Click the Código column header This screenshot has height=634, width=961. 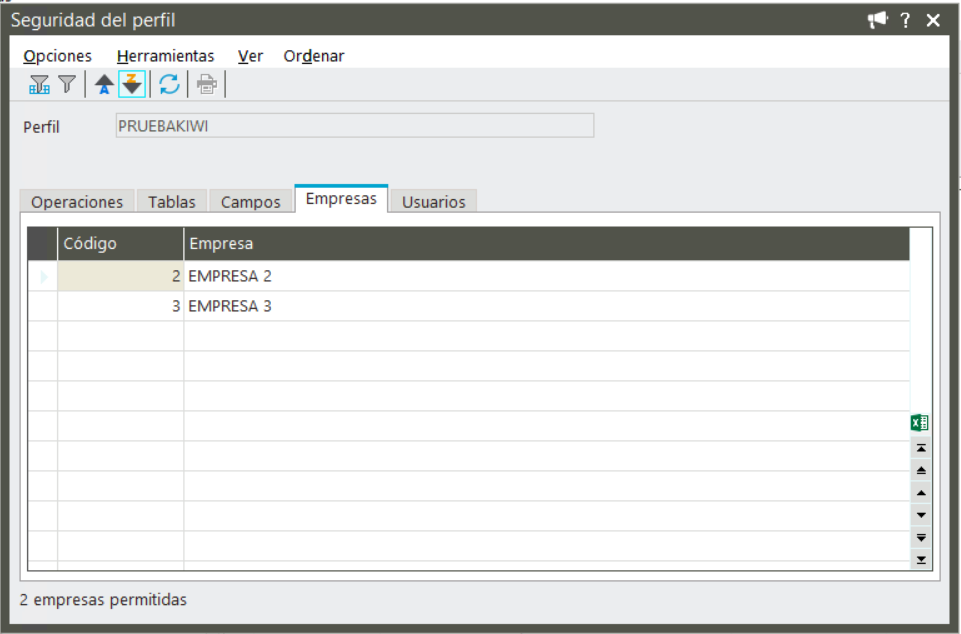[120, 244]
